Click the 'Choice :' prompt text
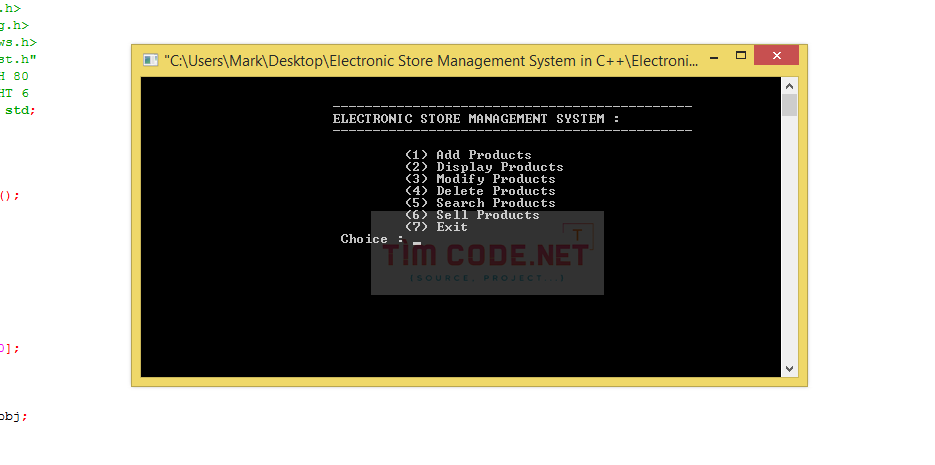The height and width of the screenshot is (465, 935). click(372, 238)
